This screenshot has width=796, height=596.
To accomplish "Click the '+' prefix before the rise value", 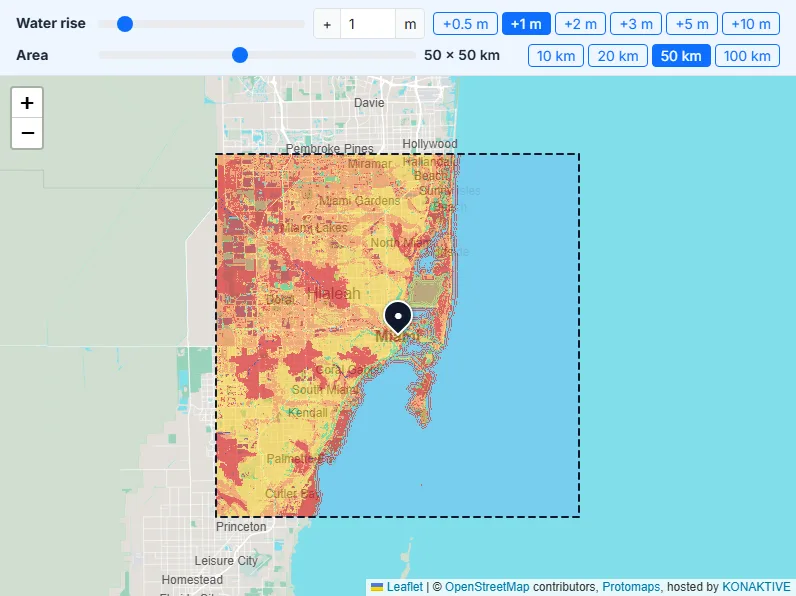I will point(327,24).
